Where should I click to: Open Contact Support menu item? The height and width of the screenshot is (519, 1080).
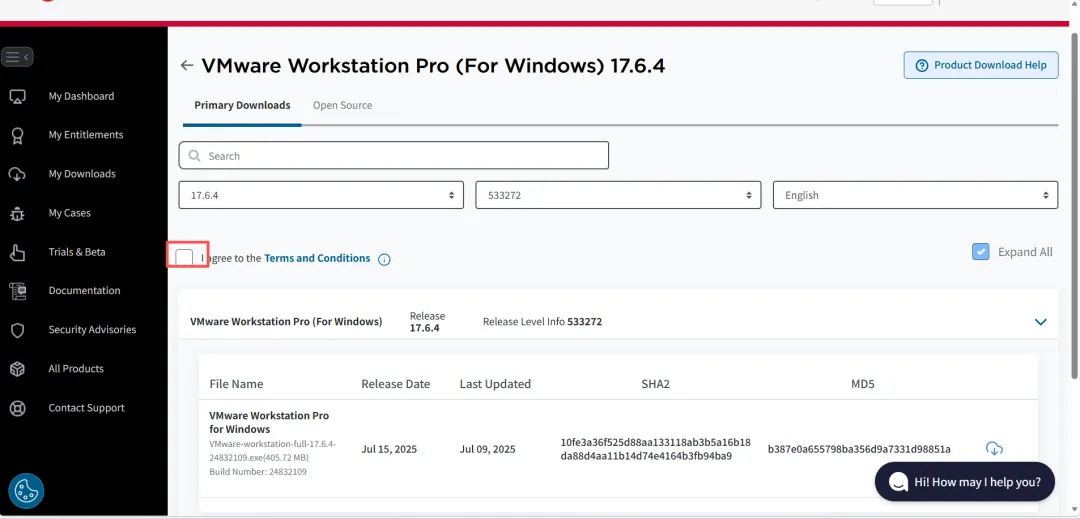click(x=87, y=408)
